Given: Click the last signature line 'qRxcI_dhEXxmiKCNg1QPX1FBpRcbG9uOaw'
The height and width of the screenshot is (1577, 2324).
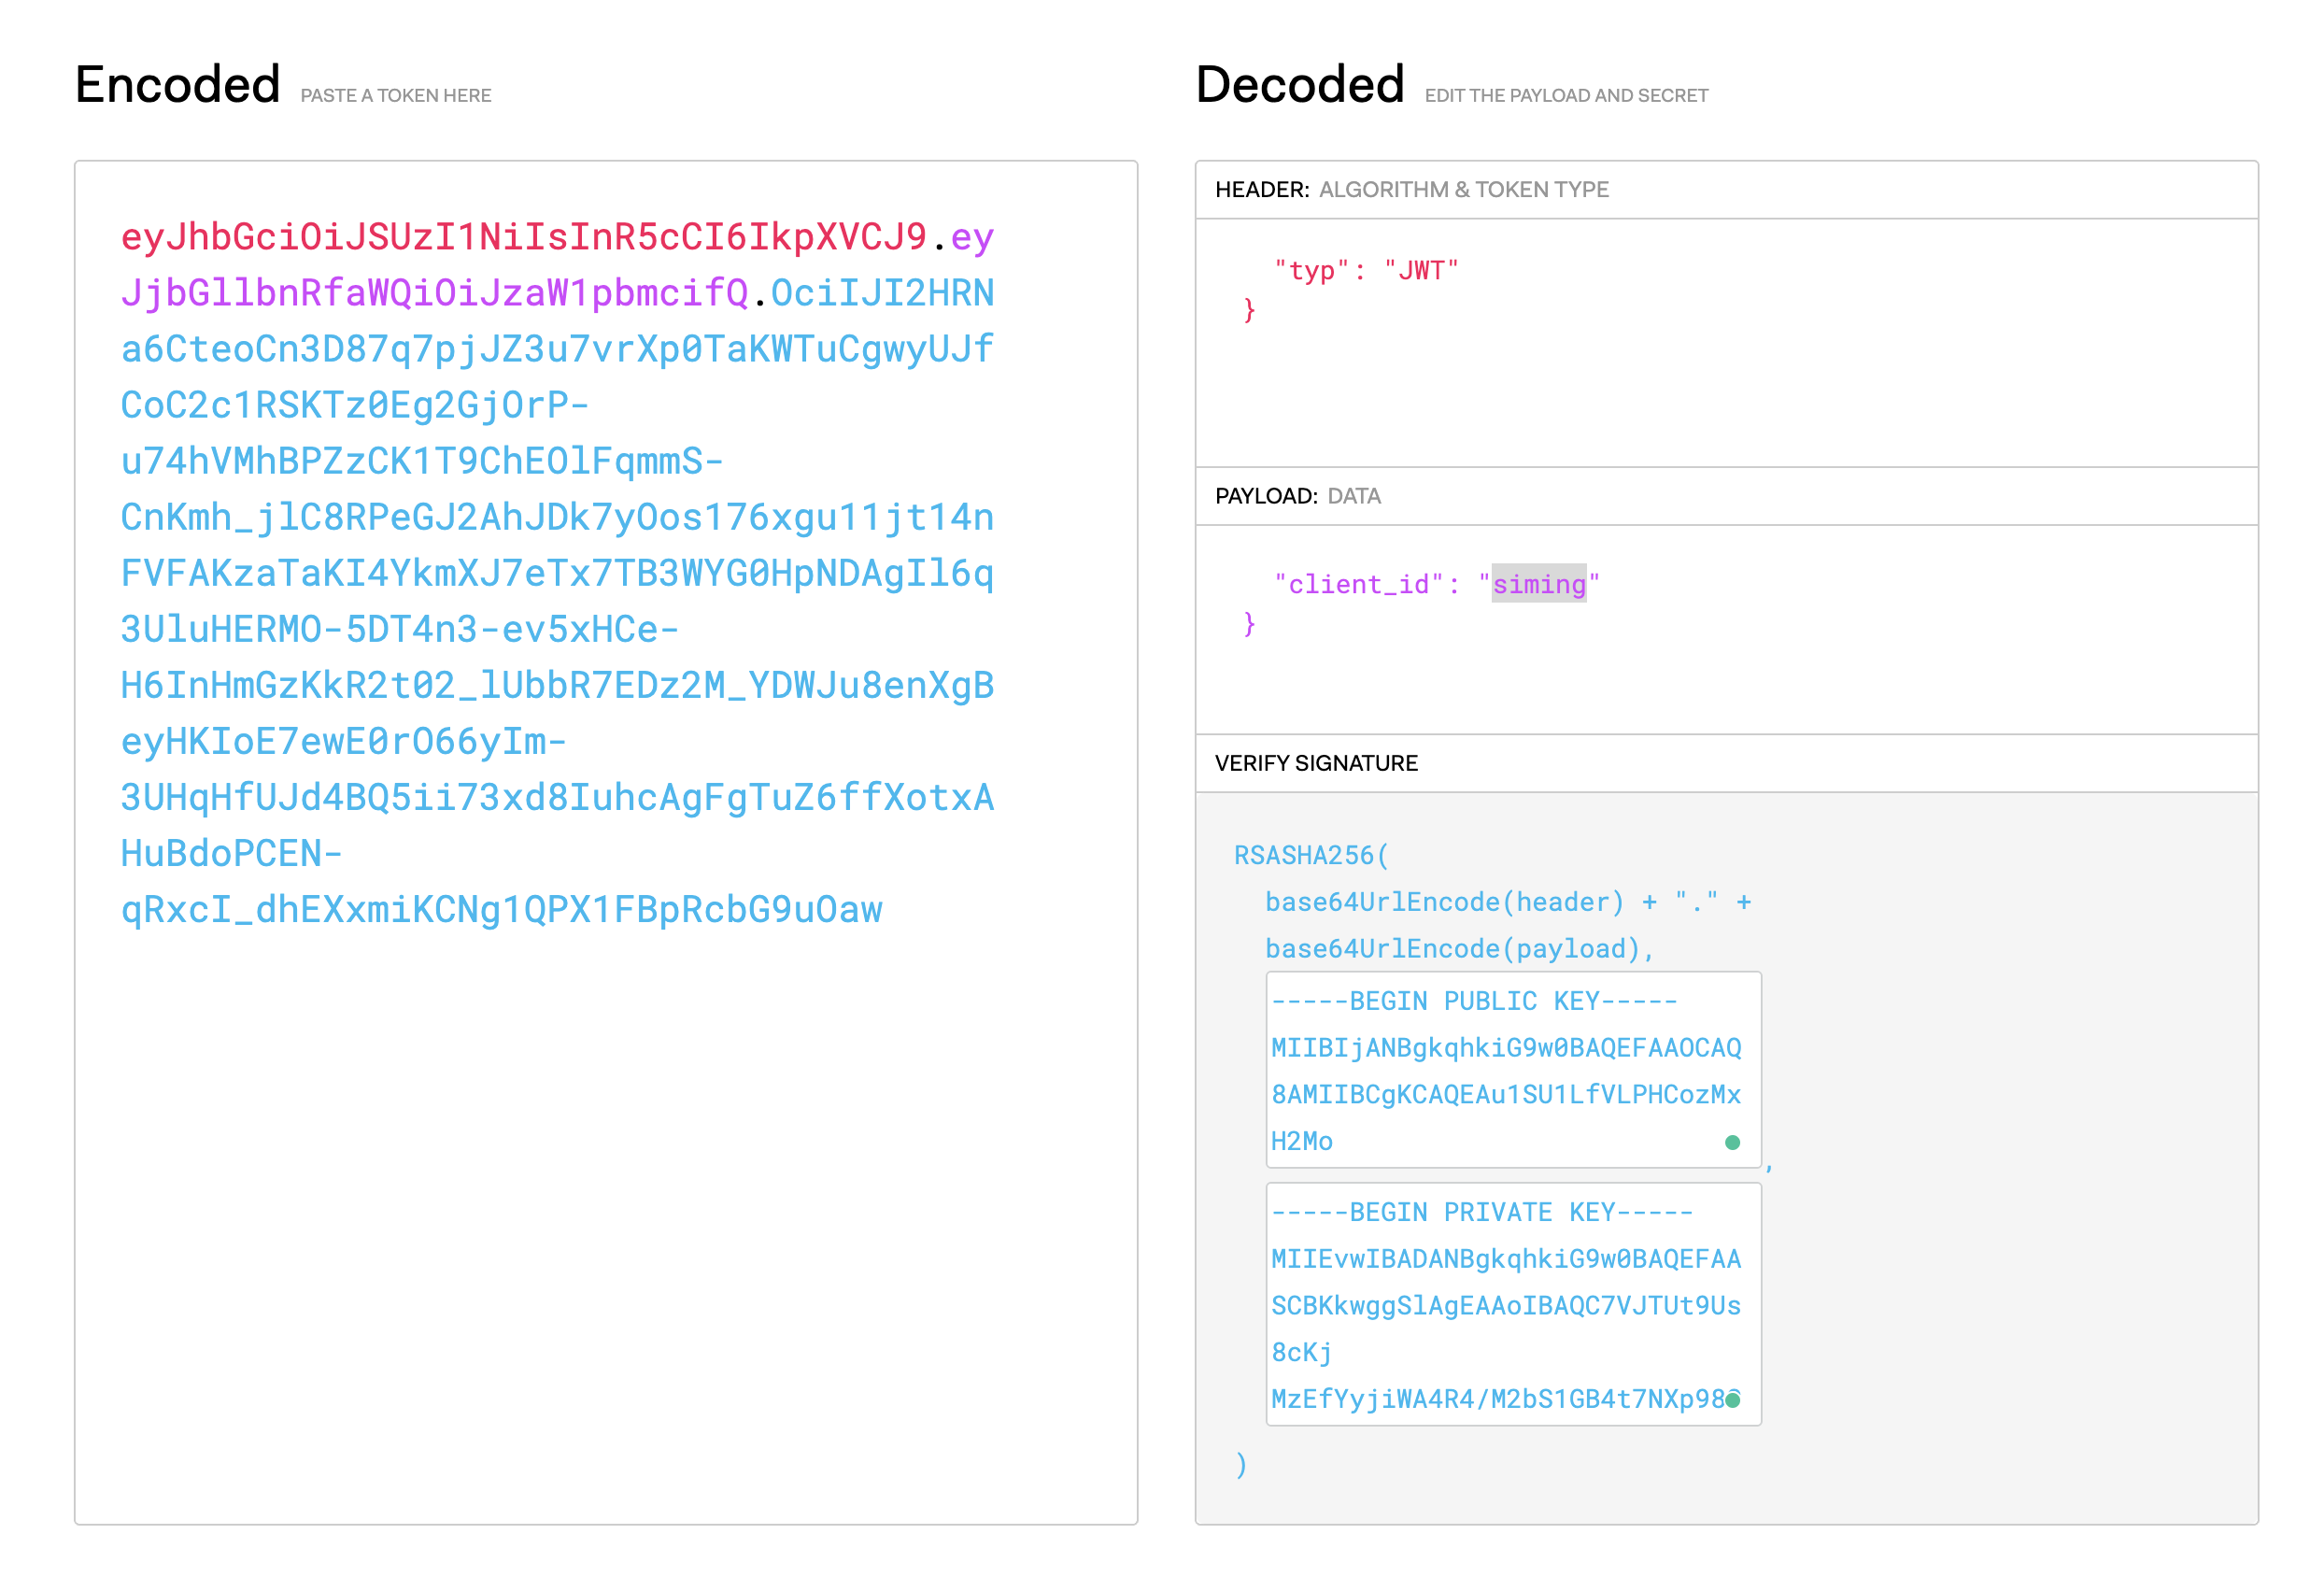Looking at the screenshot, I should pos(501,909).
